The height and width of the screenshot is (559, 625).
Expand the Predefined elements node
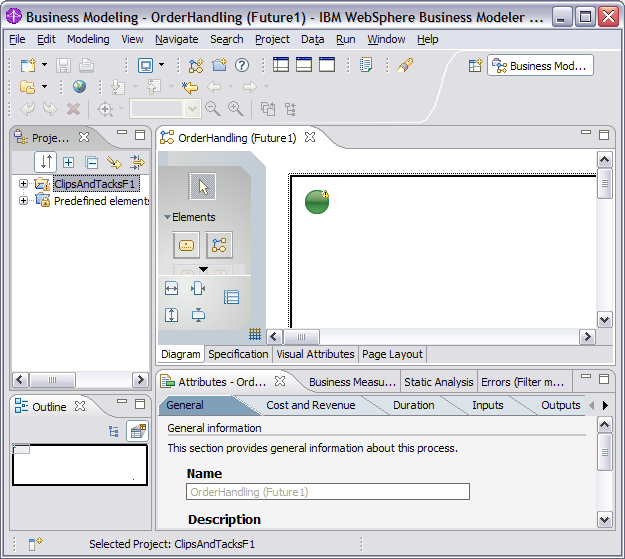coord(23,201)
